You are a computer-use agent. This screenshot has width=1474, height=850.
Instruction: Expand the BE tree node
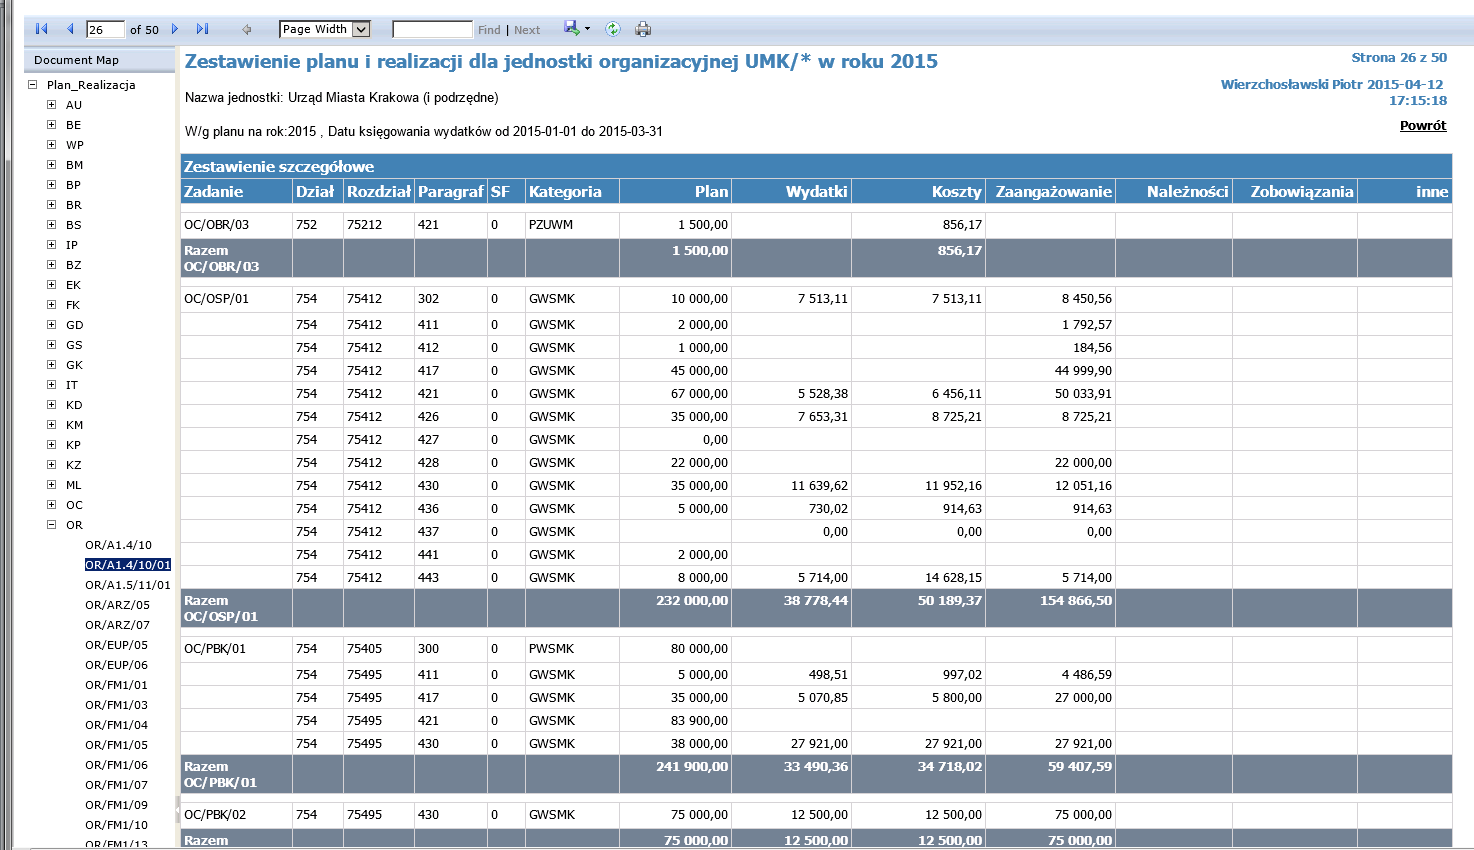tap(52, 125)
